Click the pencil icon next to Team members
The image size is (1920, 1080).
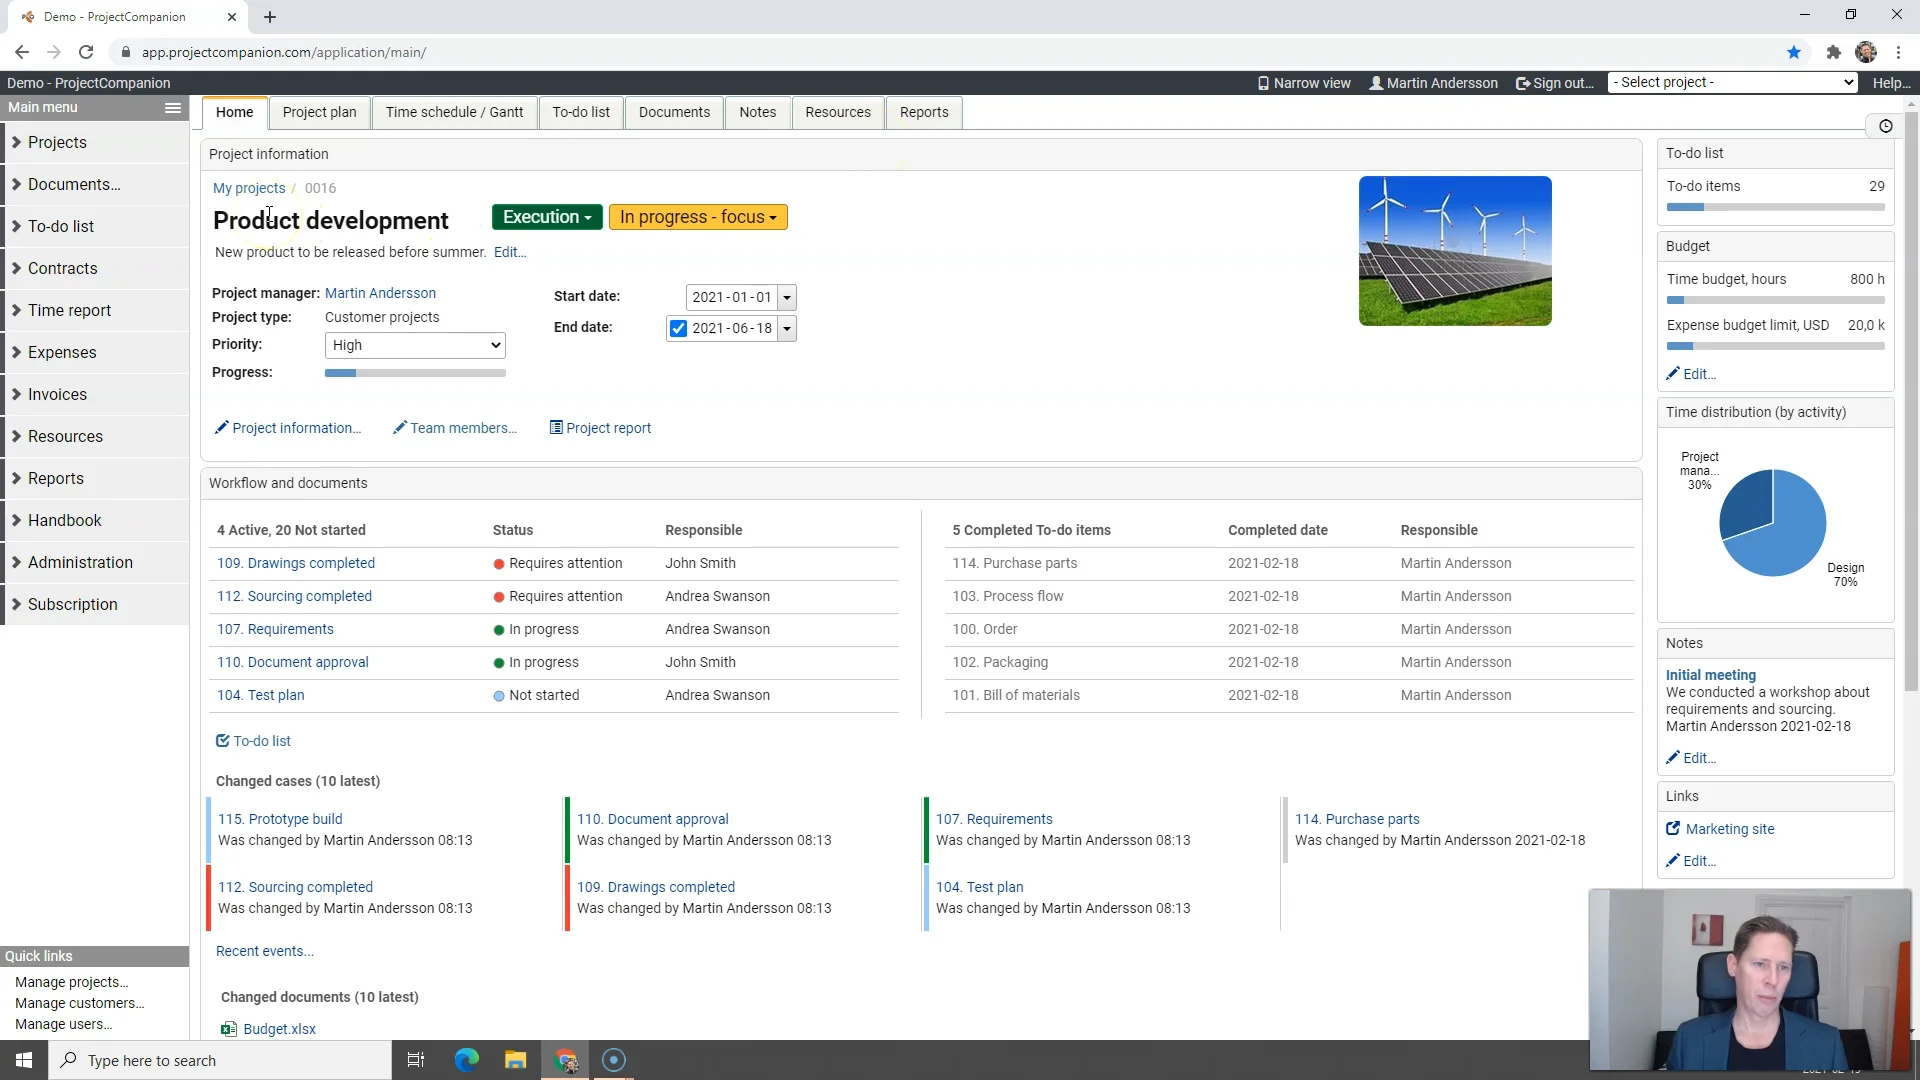pos(398,428)
